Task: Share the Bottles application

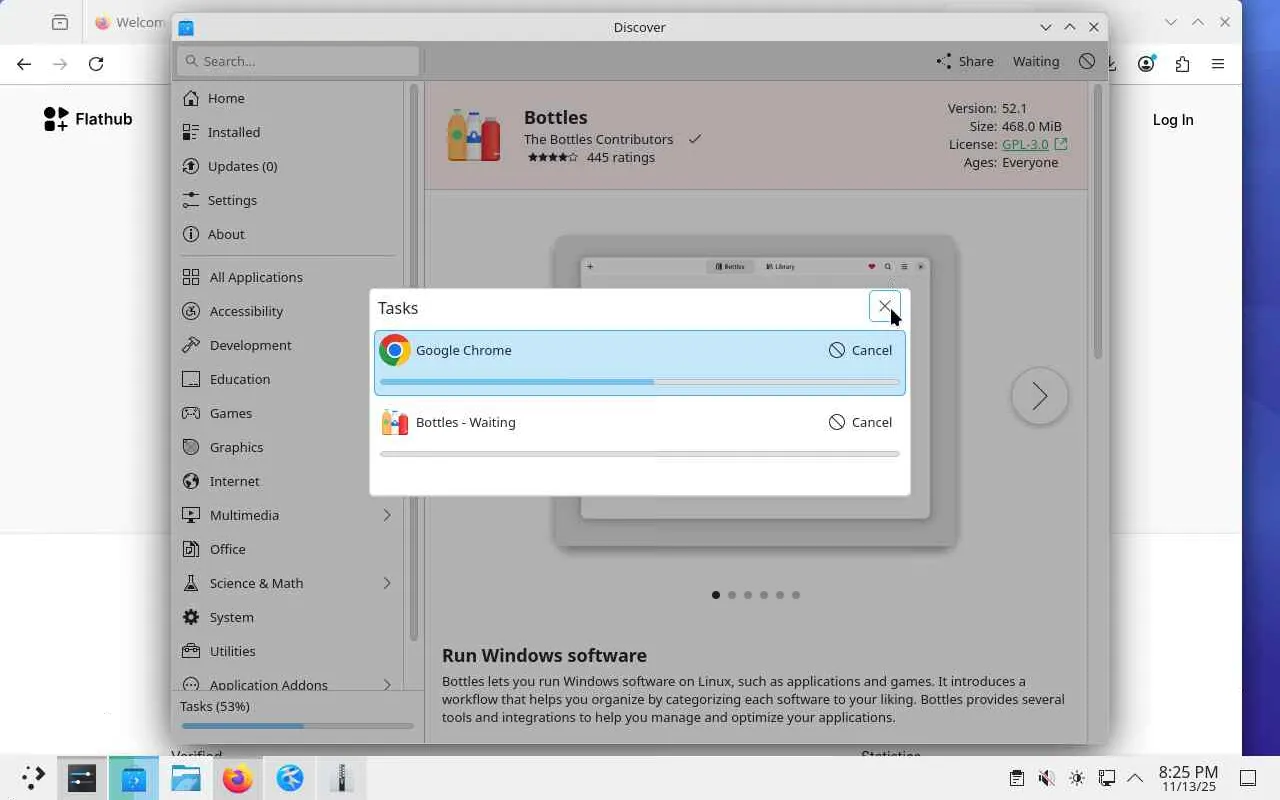Action: click(x=965, y=61)
